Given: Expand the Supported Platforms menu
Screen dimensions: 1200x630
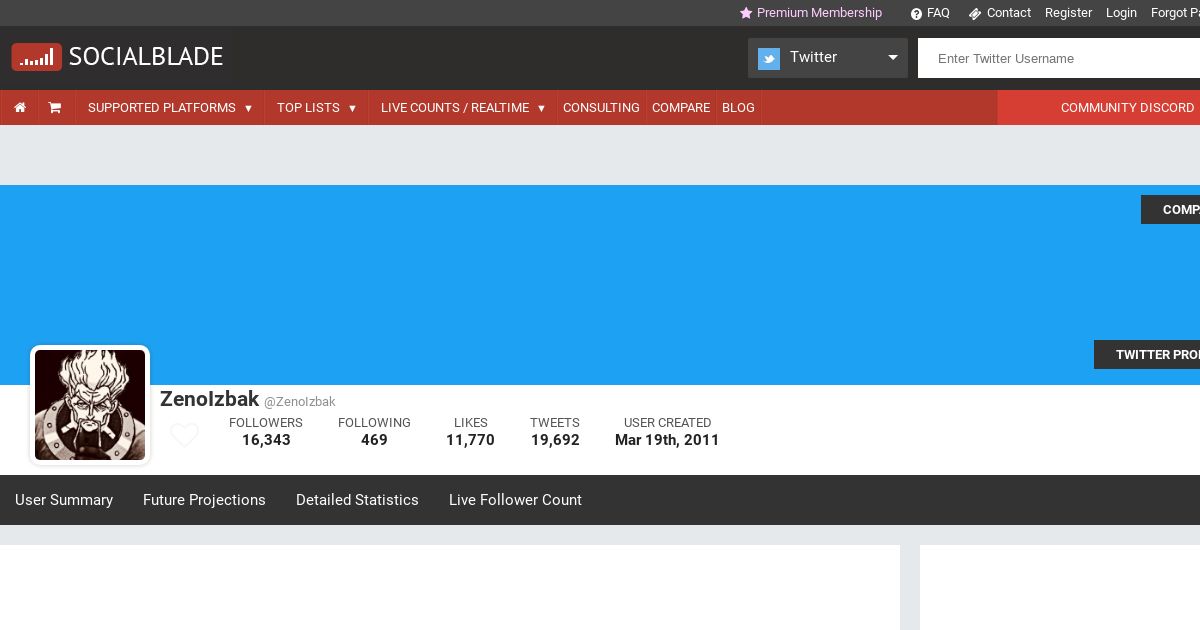Looking at the screenshot, I should (170, 108).
